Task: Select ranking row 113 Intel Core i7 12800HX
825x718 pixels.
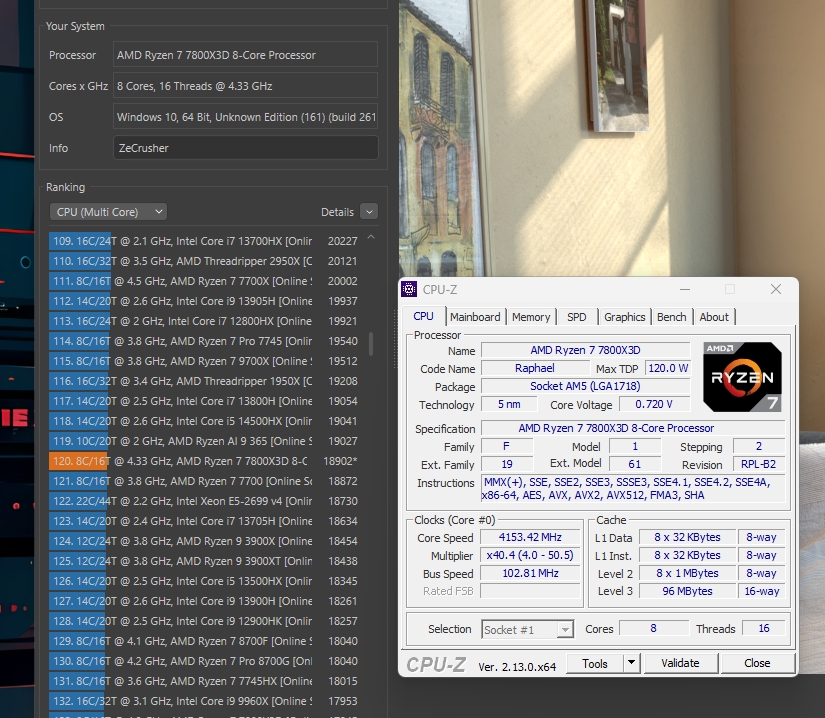Action: [x=204, y=321]
